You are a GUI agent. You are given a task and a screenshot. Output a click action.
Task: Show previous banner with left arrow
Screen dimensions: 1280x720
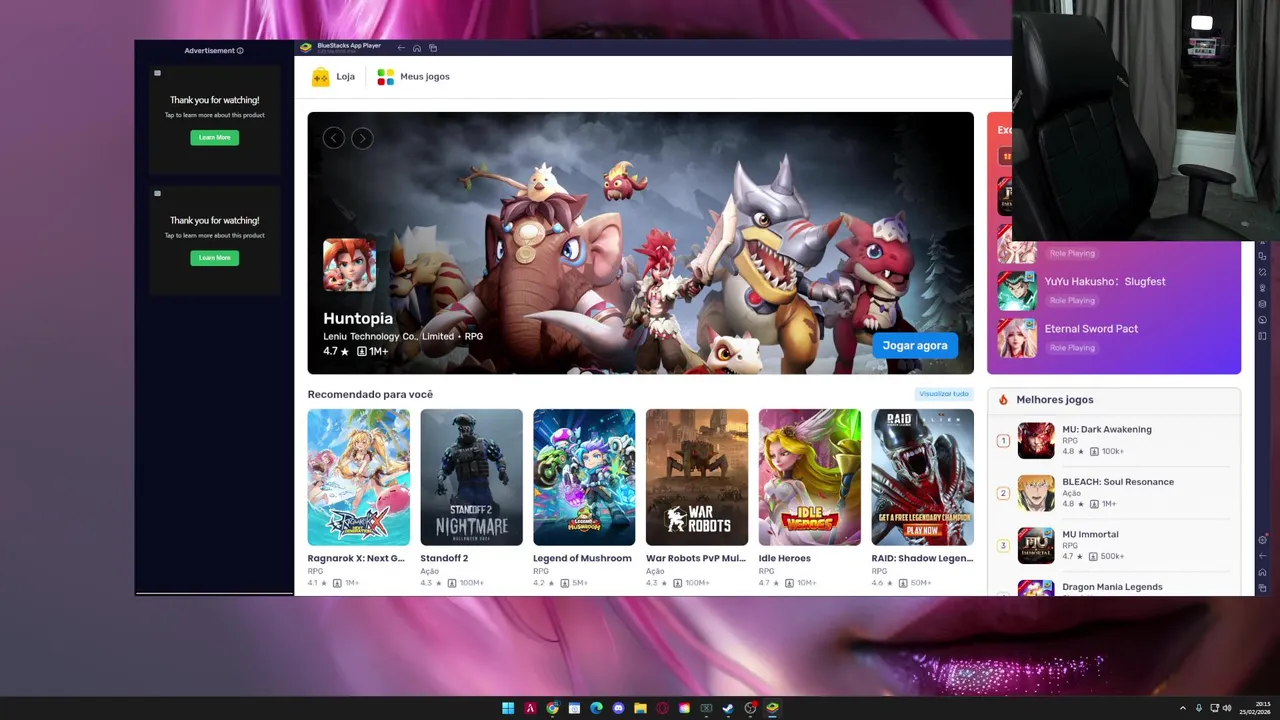[x=334, y=139]
